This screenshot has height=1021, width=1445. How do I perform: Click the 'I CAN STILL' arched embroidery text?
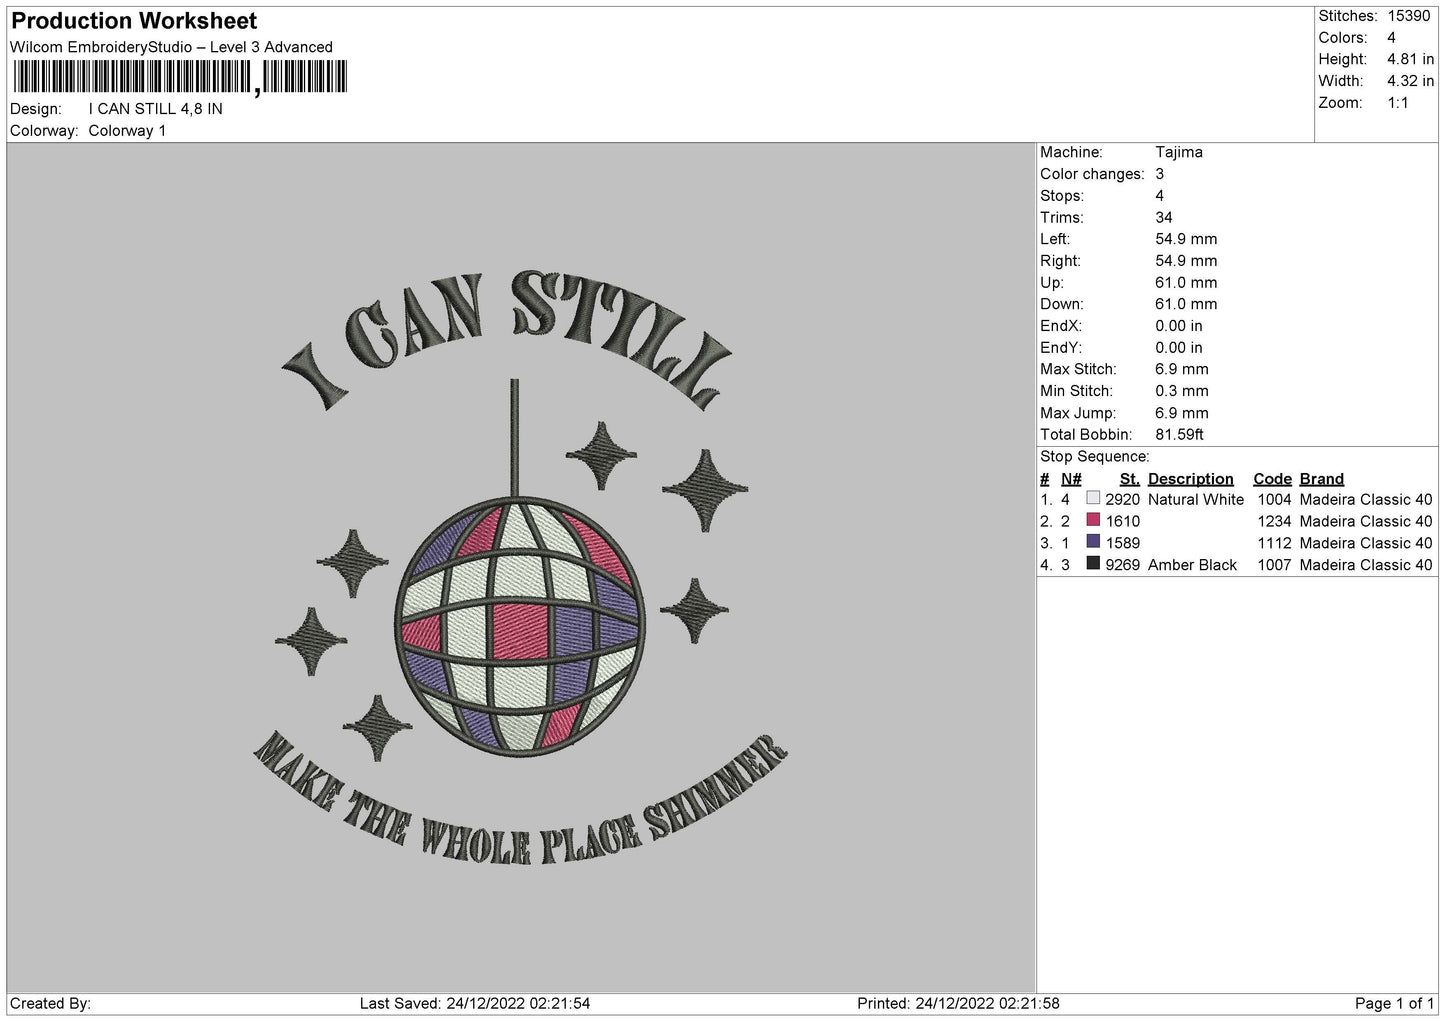(507, 340)
